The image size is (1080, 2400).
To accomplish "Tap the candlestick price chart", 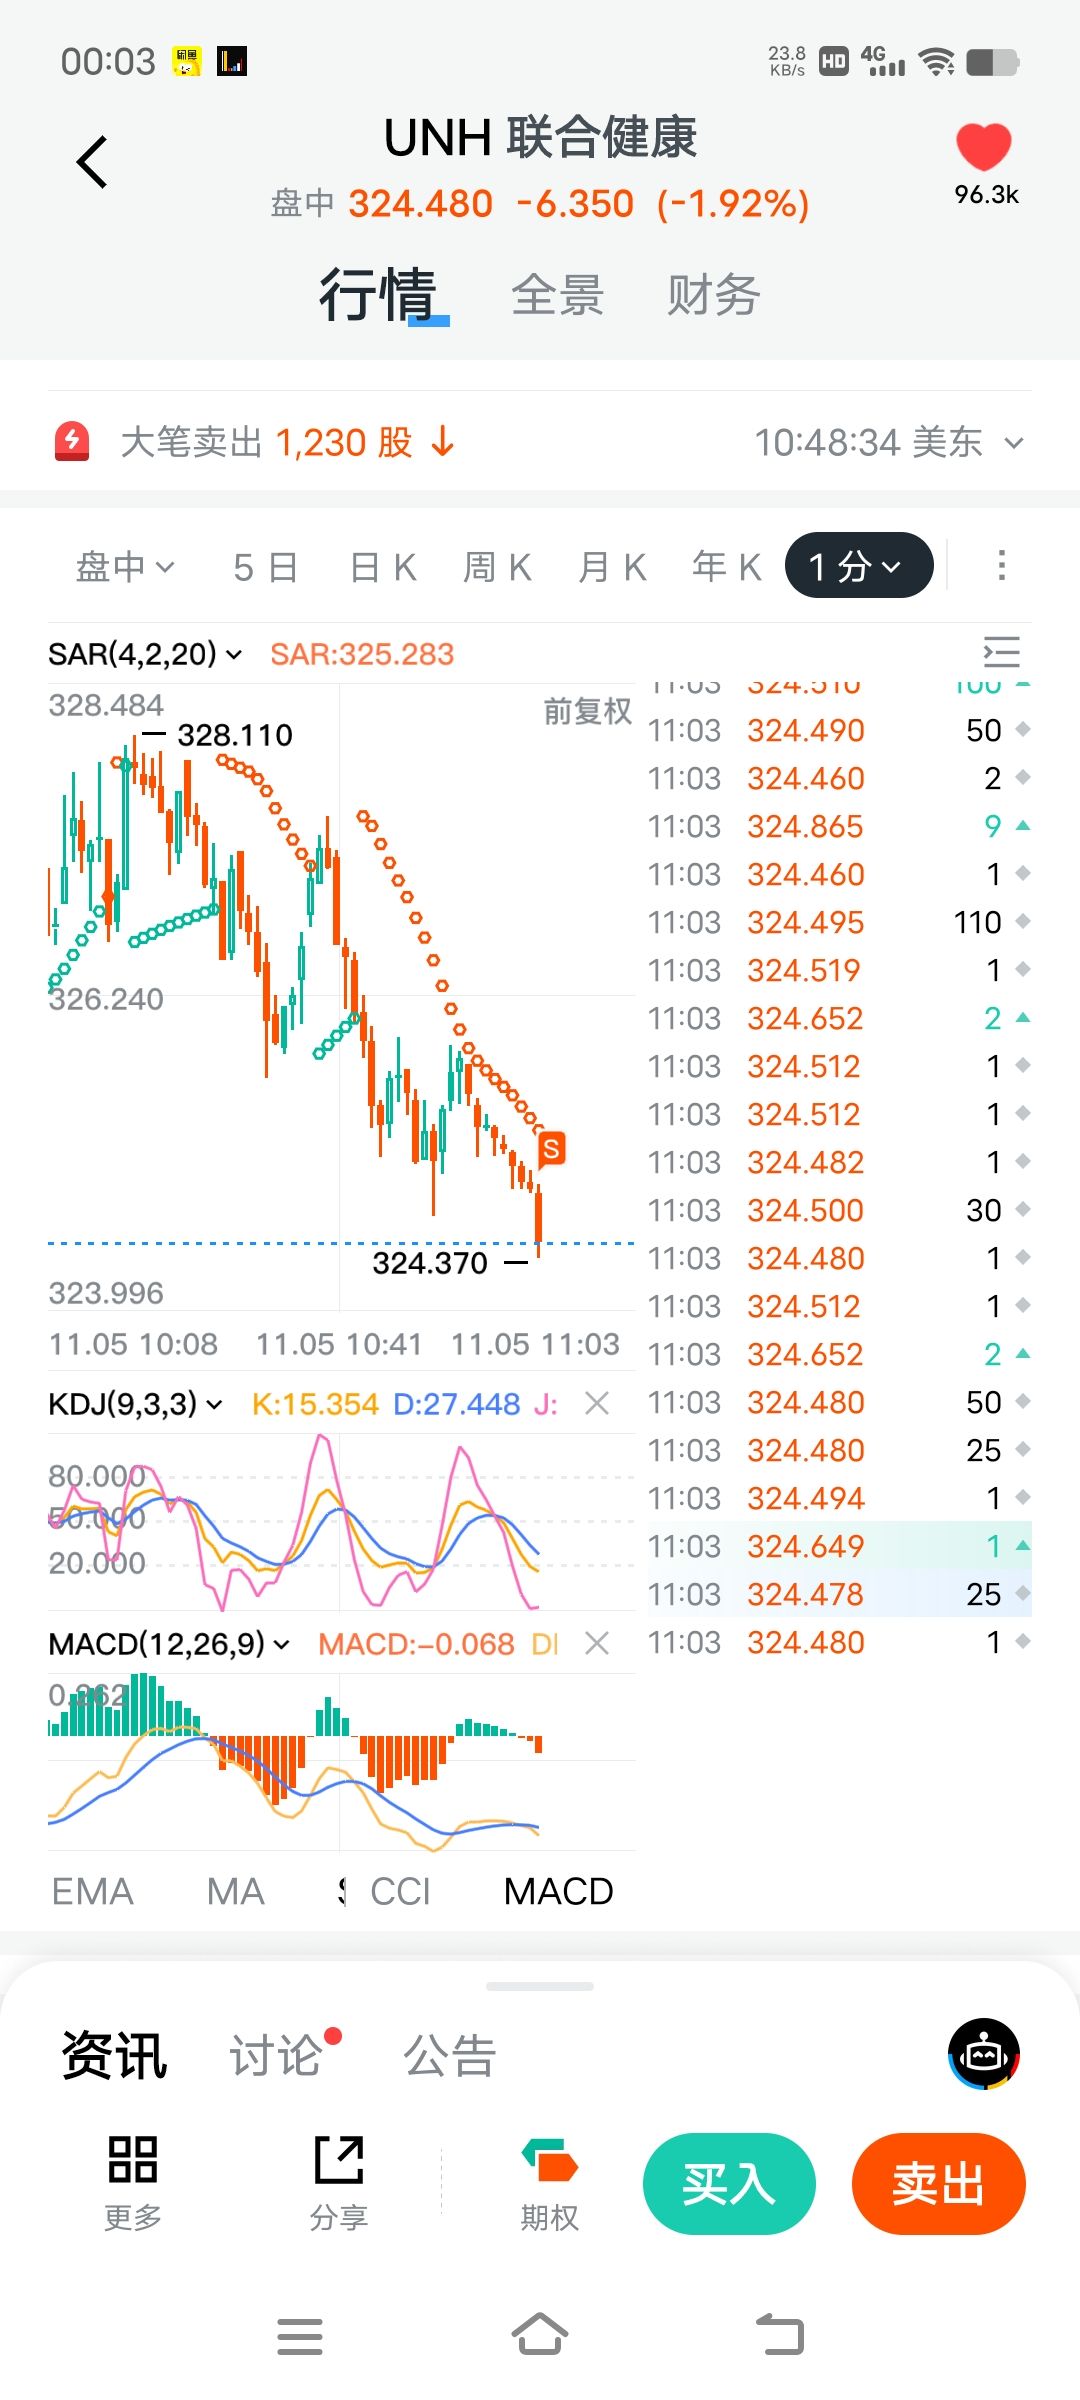I will 341,998.
